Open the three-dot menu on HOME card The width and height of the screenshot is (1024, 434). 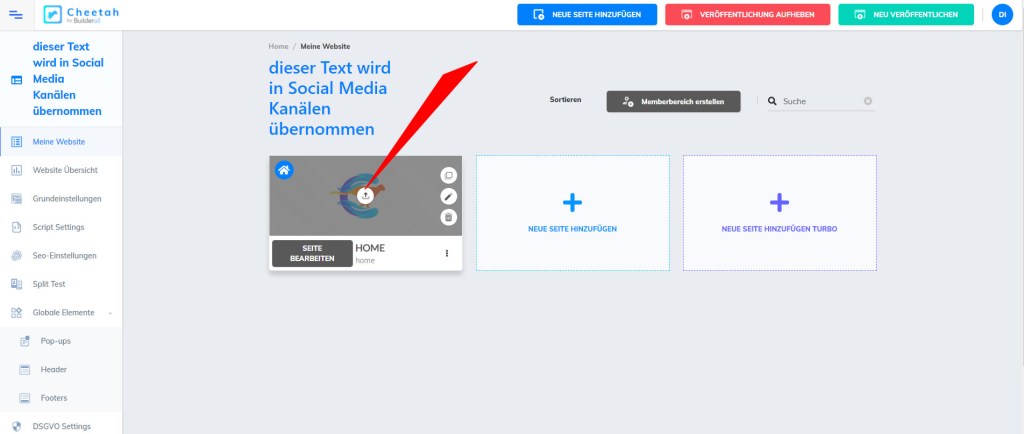coord(446,254)
